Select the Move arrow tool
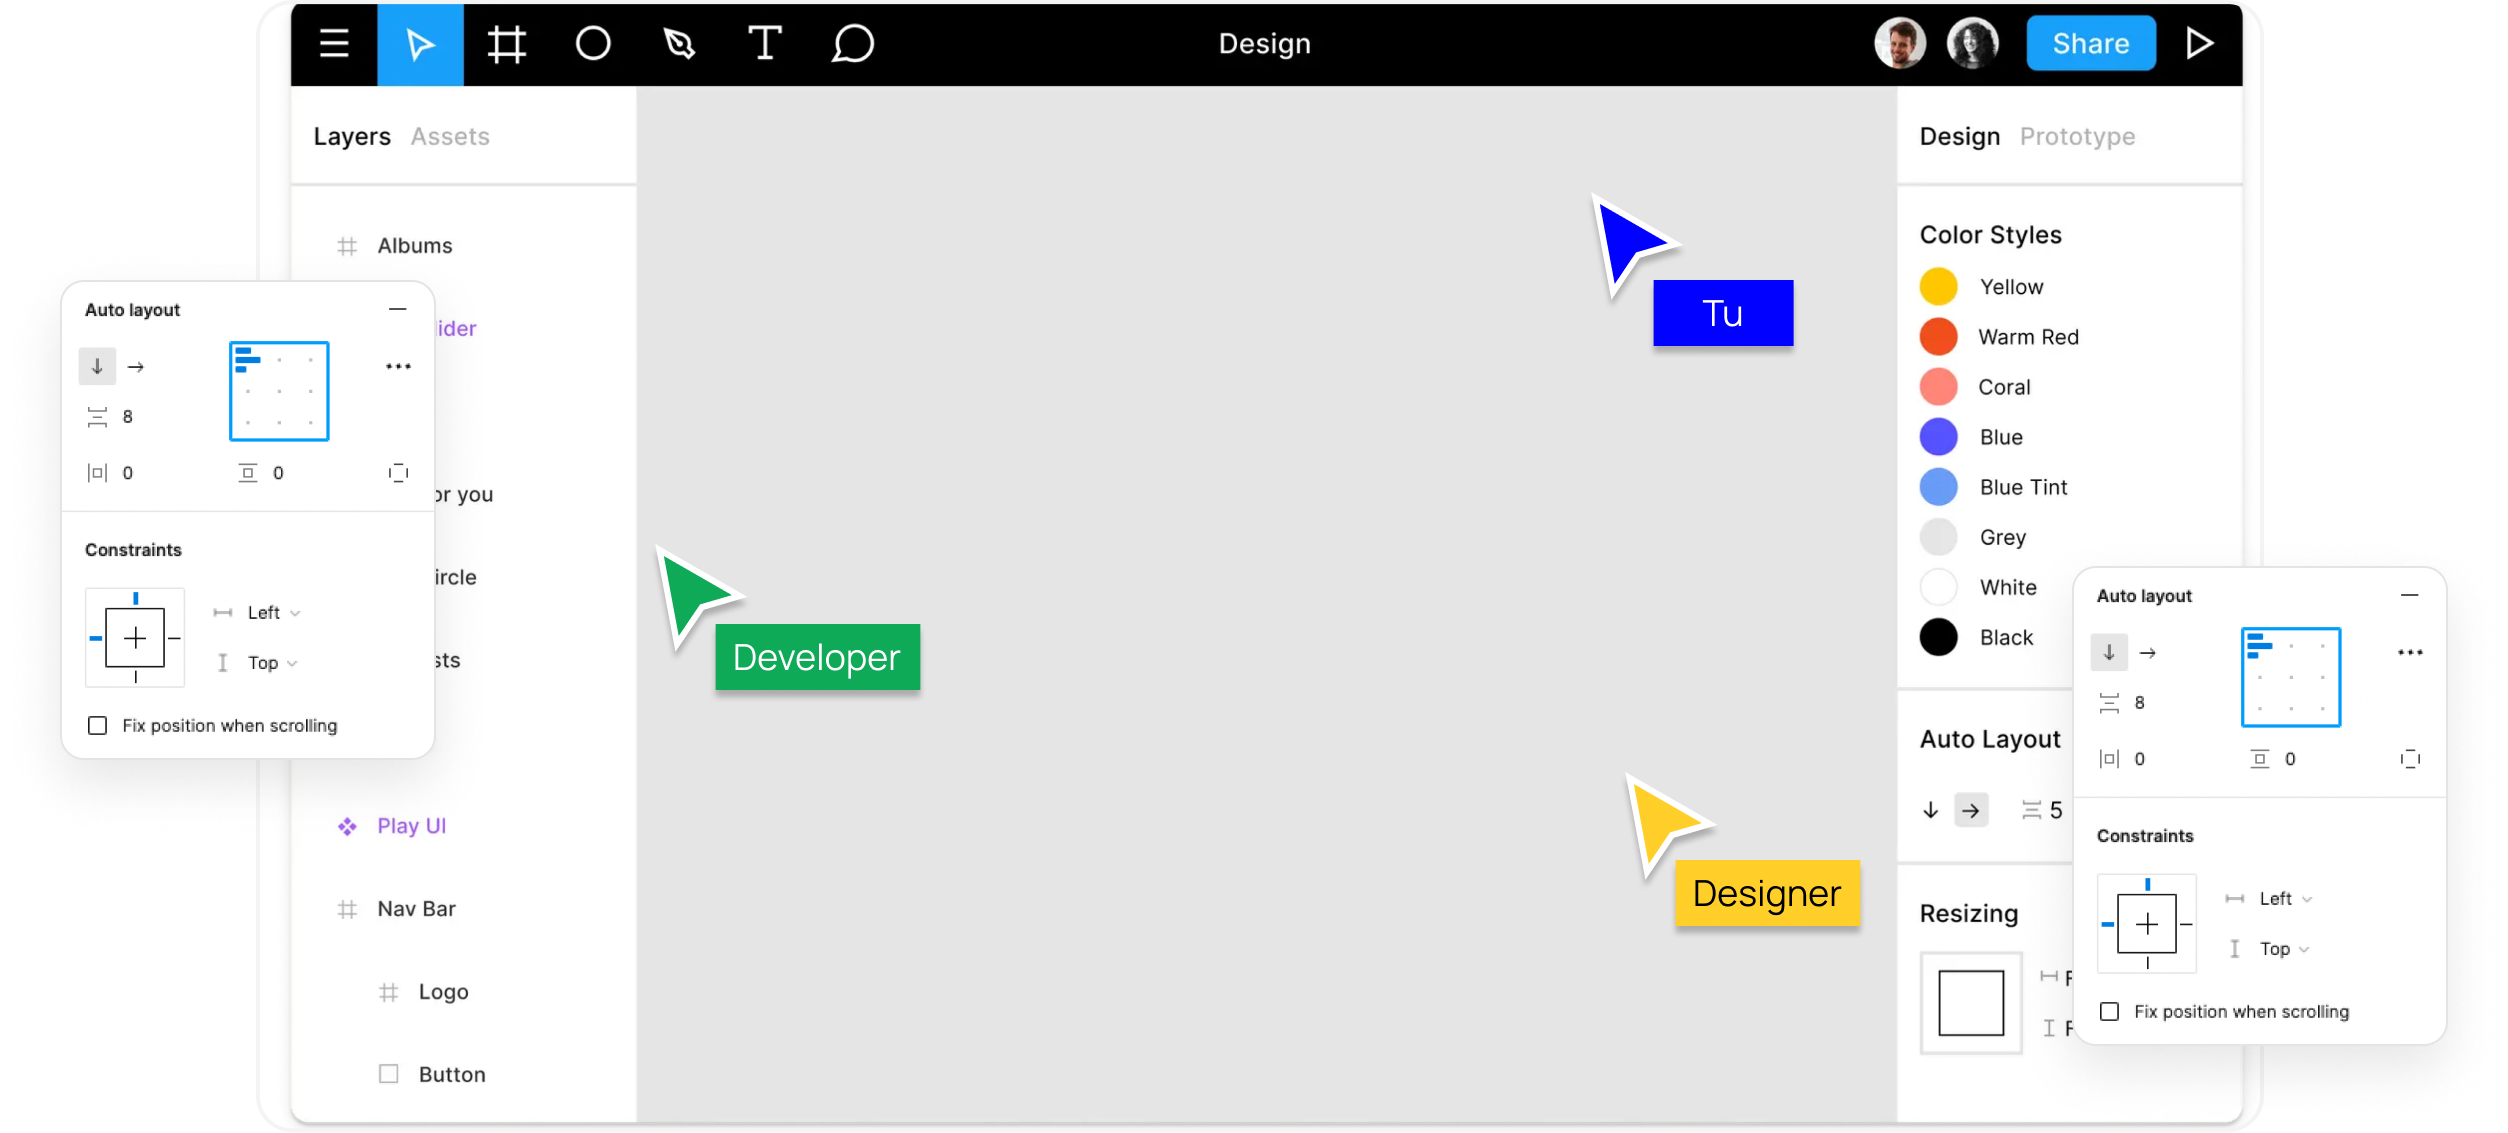2508x1133 pixels. click(420, 44)
